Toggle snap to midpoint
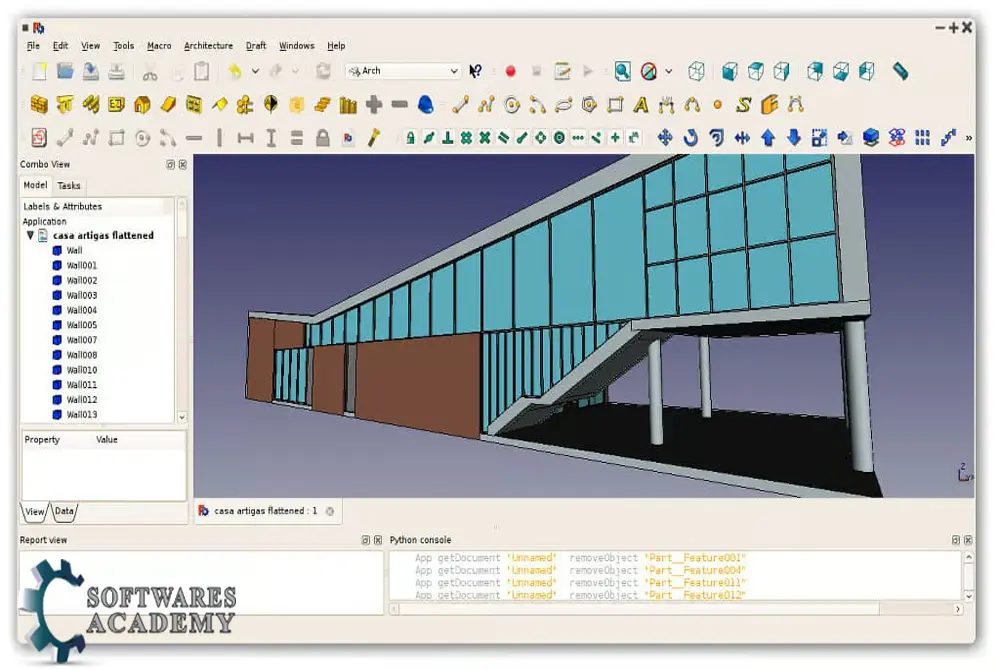 pos(429,138)
